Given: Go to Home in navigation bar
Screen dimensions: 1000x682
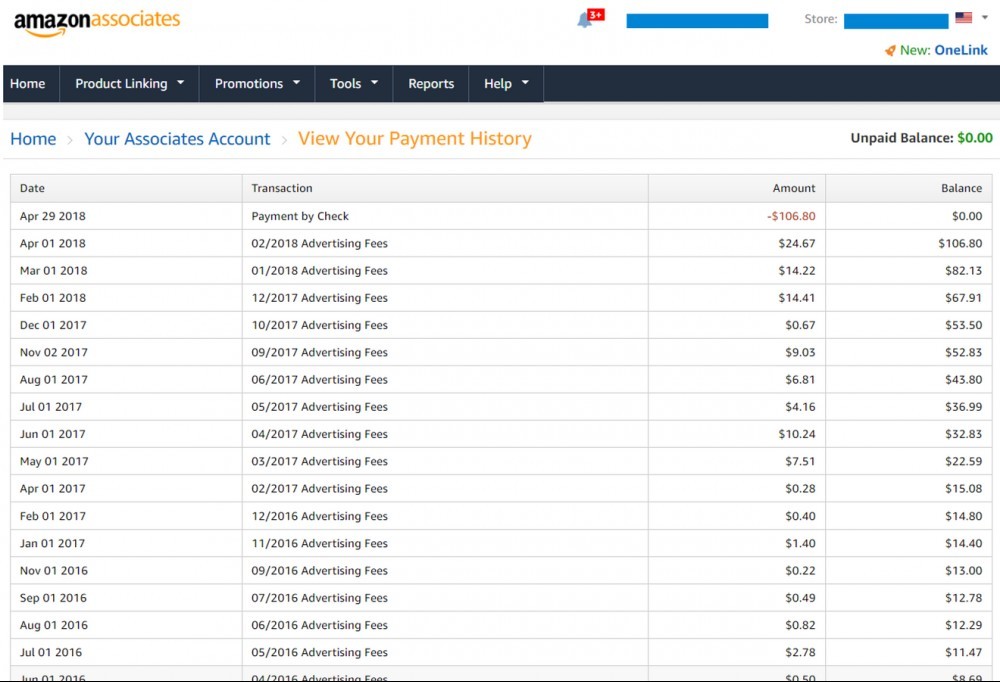Looking at the screenshot, I should click(x=27, y=84).
